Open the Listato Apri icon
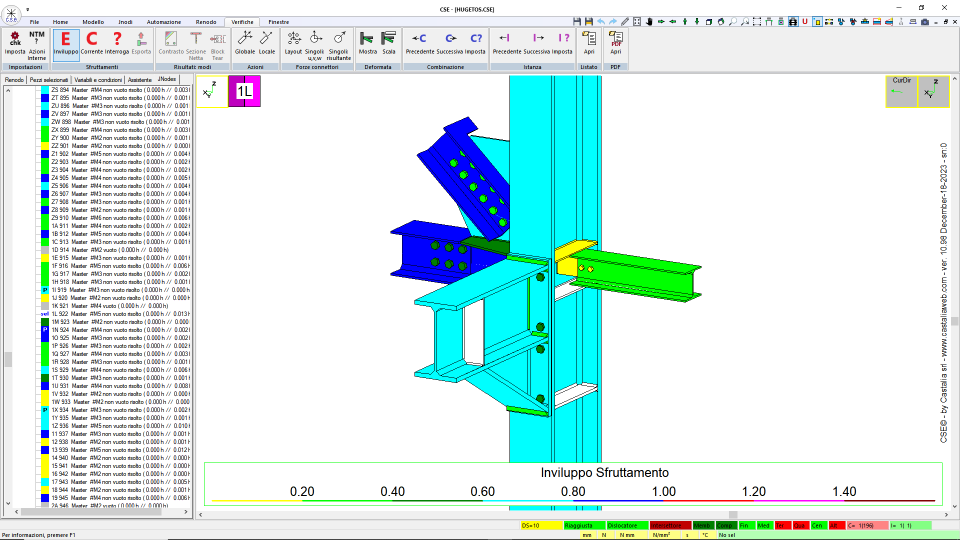The width and height of the screenshot is (960, 540). click(589, 43)
